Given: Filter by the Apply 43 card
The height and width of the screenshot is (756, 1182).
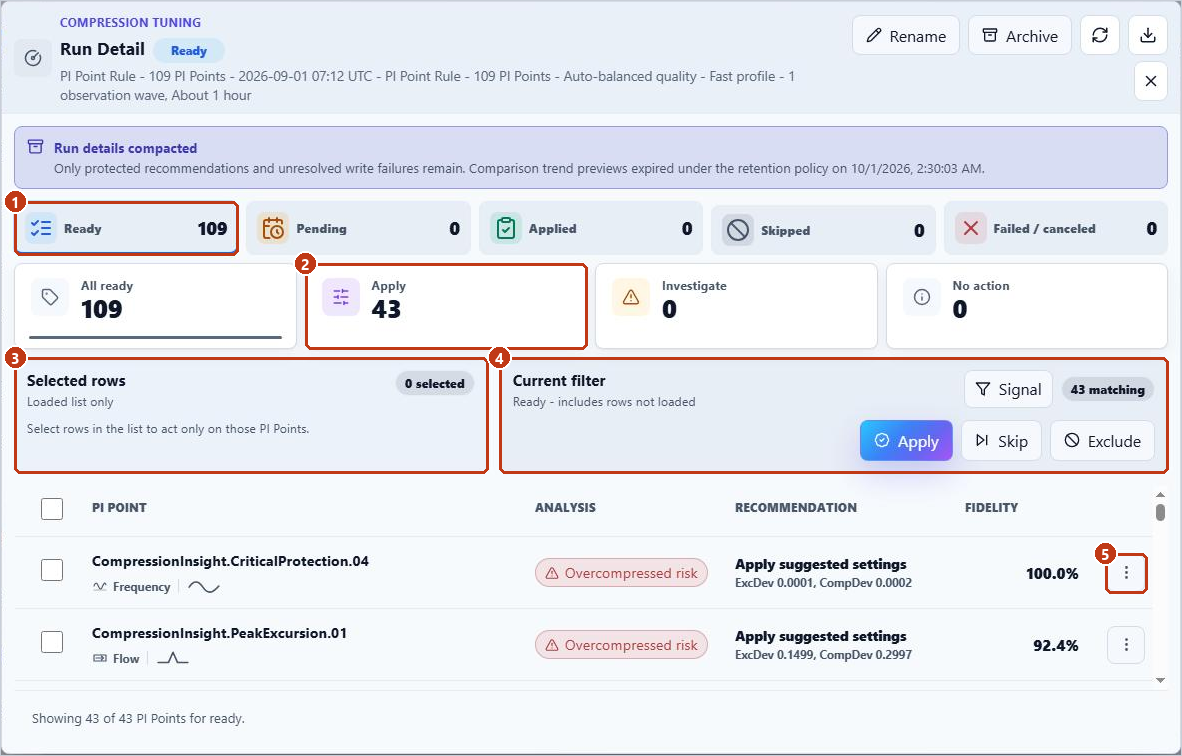Looking at the screenshot, I should pyautogui.click(x=446, y=306).
